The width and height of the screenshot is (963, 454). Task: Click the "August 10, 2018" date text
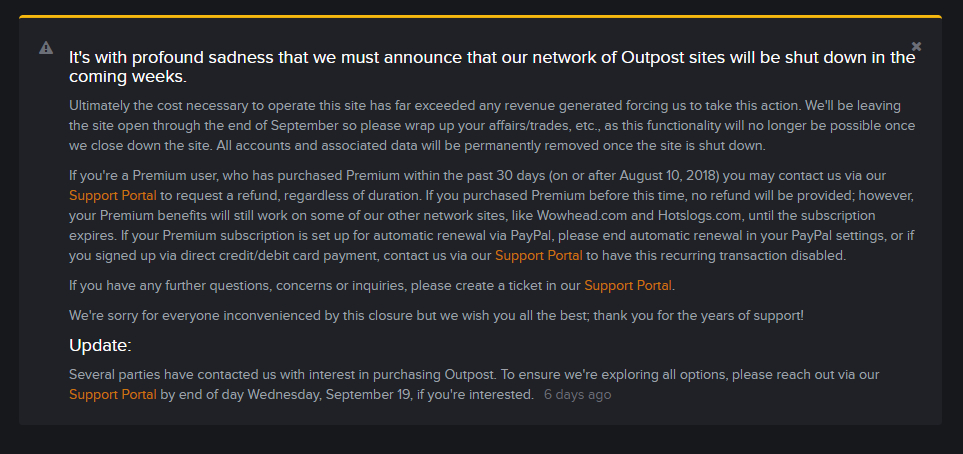pyautogui.click(x=669, y=176)
